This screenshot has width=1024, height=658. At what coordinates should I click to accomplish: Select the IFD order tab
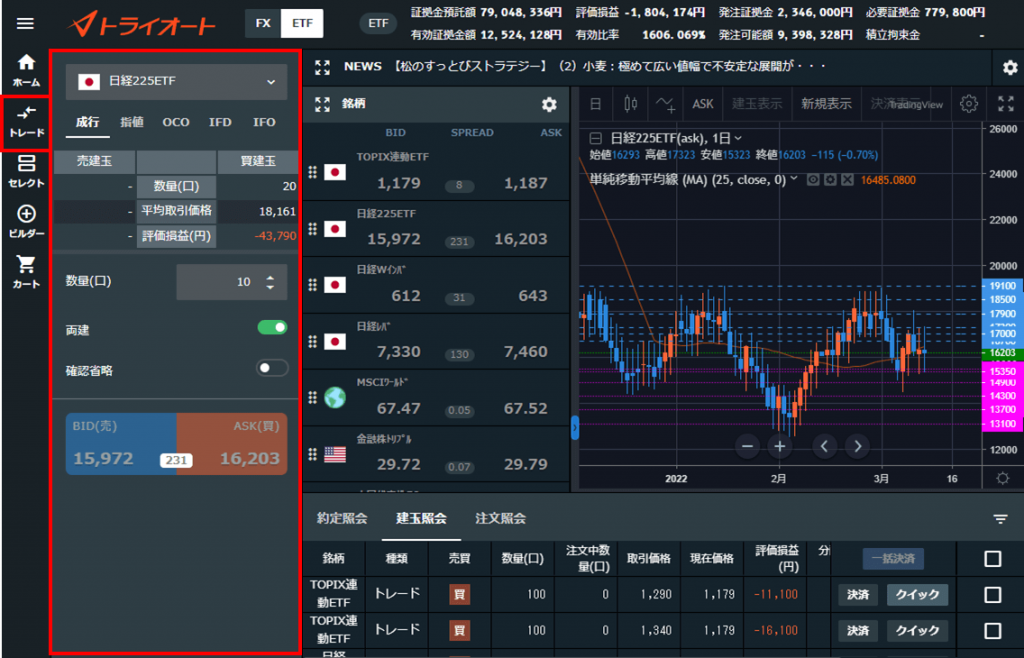pyautogui.click(x=220, y=122)
